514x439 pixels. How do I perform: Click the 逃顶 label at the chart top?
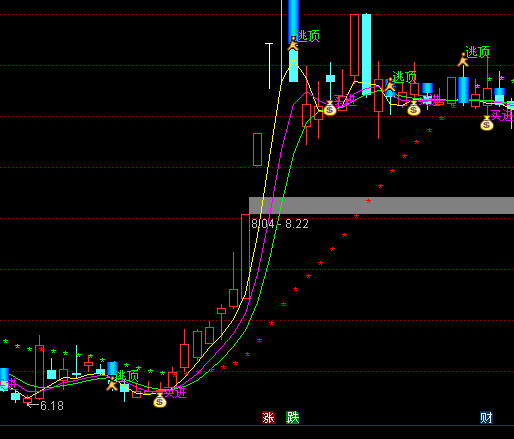click(x=308, y=36)
